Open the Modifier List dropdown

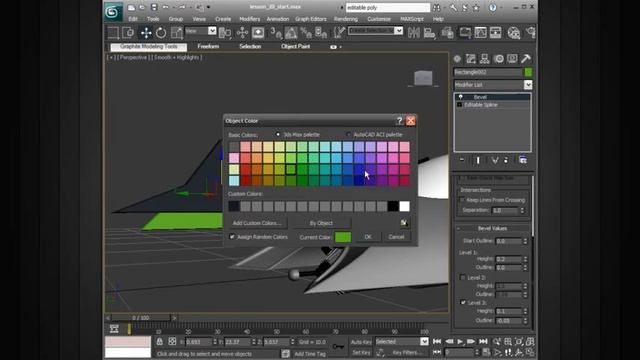[528, 85]
